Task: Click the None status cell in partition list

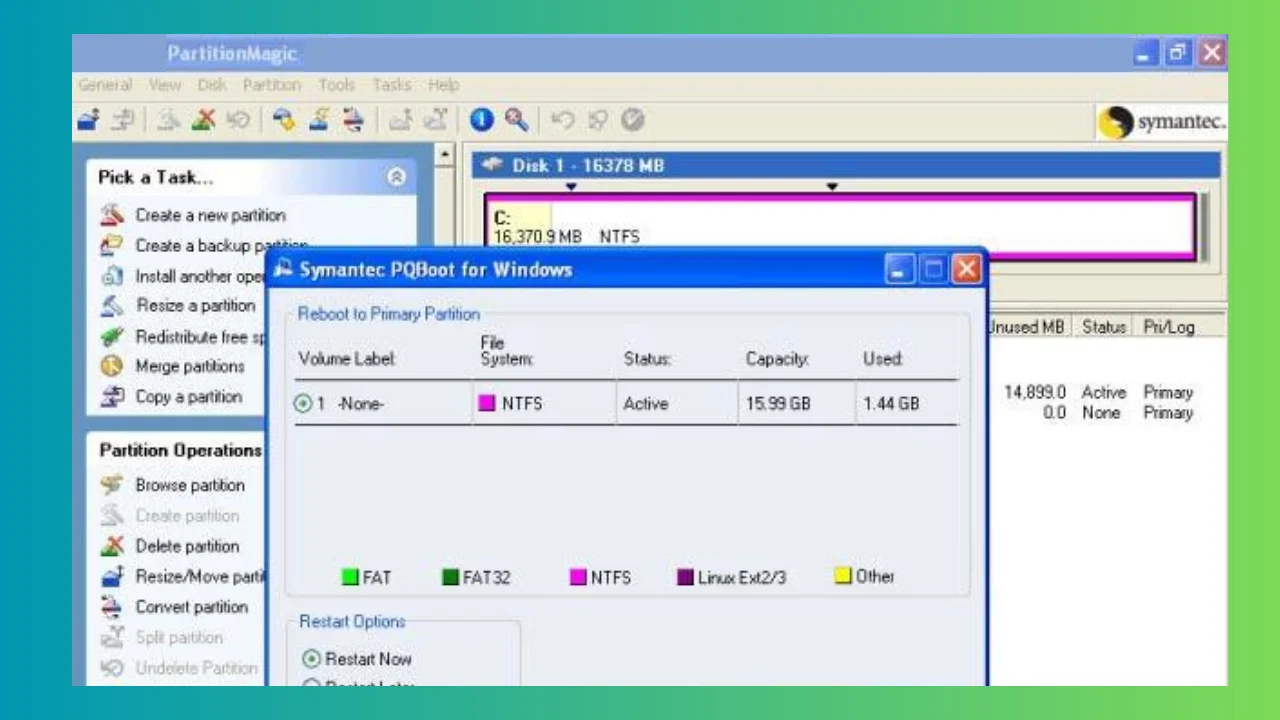Action: [1101, 412]
